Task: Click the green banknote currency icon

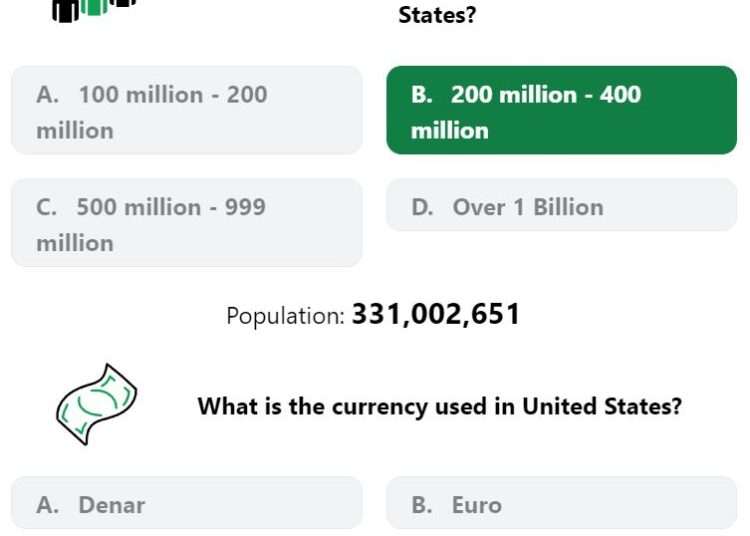Action: coord(97,405)
